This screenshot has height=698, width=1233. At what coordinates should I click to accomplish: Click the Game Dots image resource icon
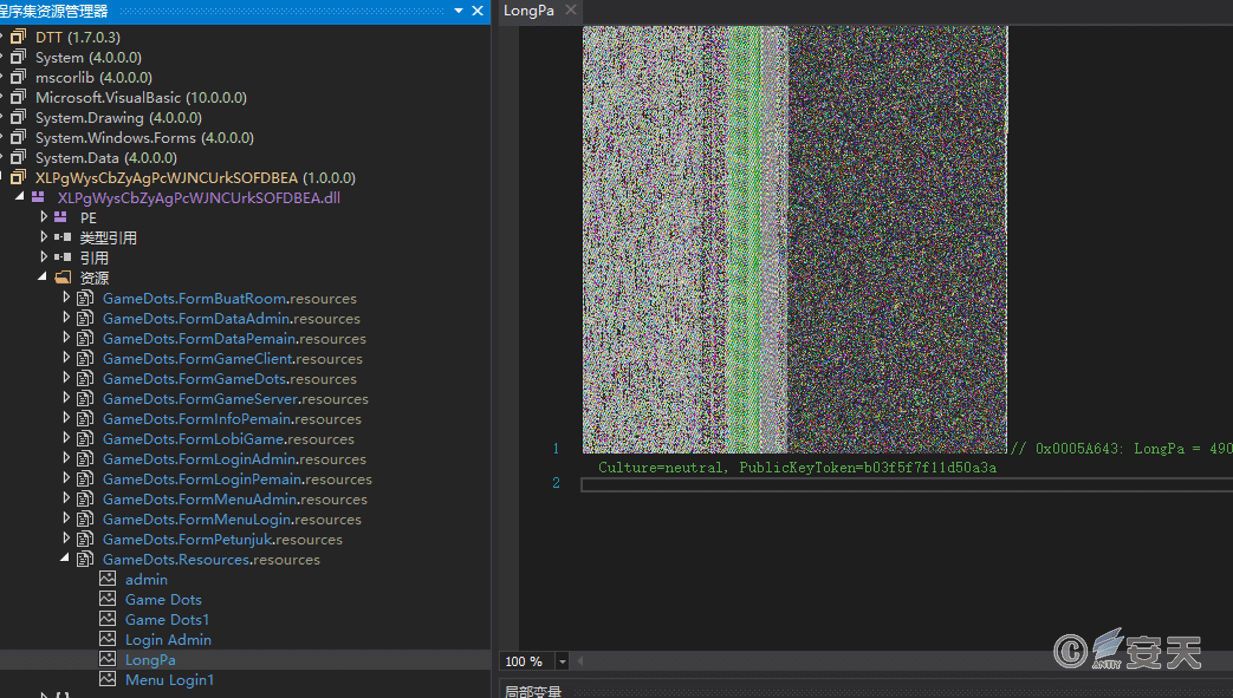pyautogui.click(x=108, y=599)
